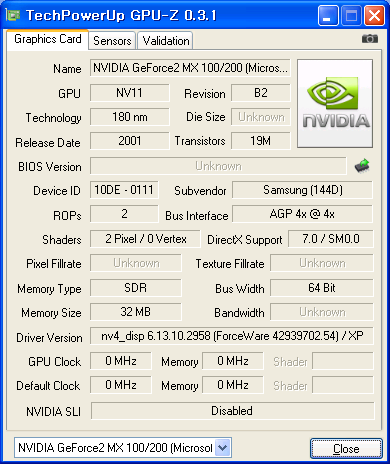Click the "DirectX Support" label

tap(245, 240)
